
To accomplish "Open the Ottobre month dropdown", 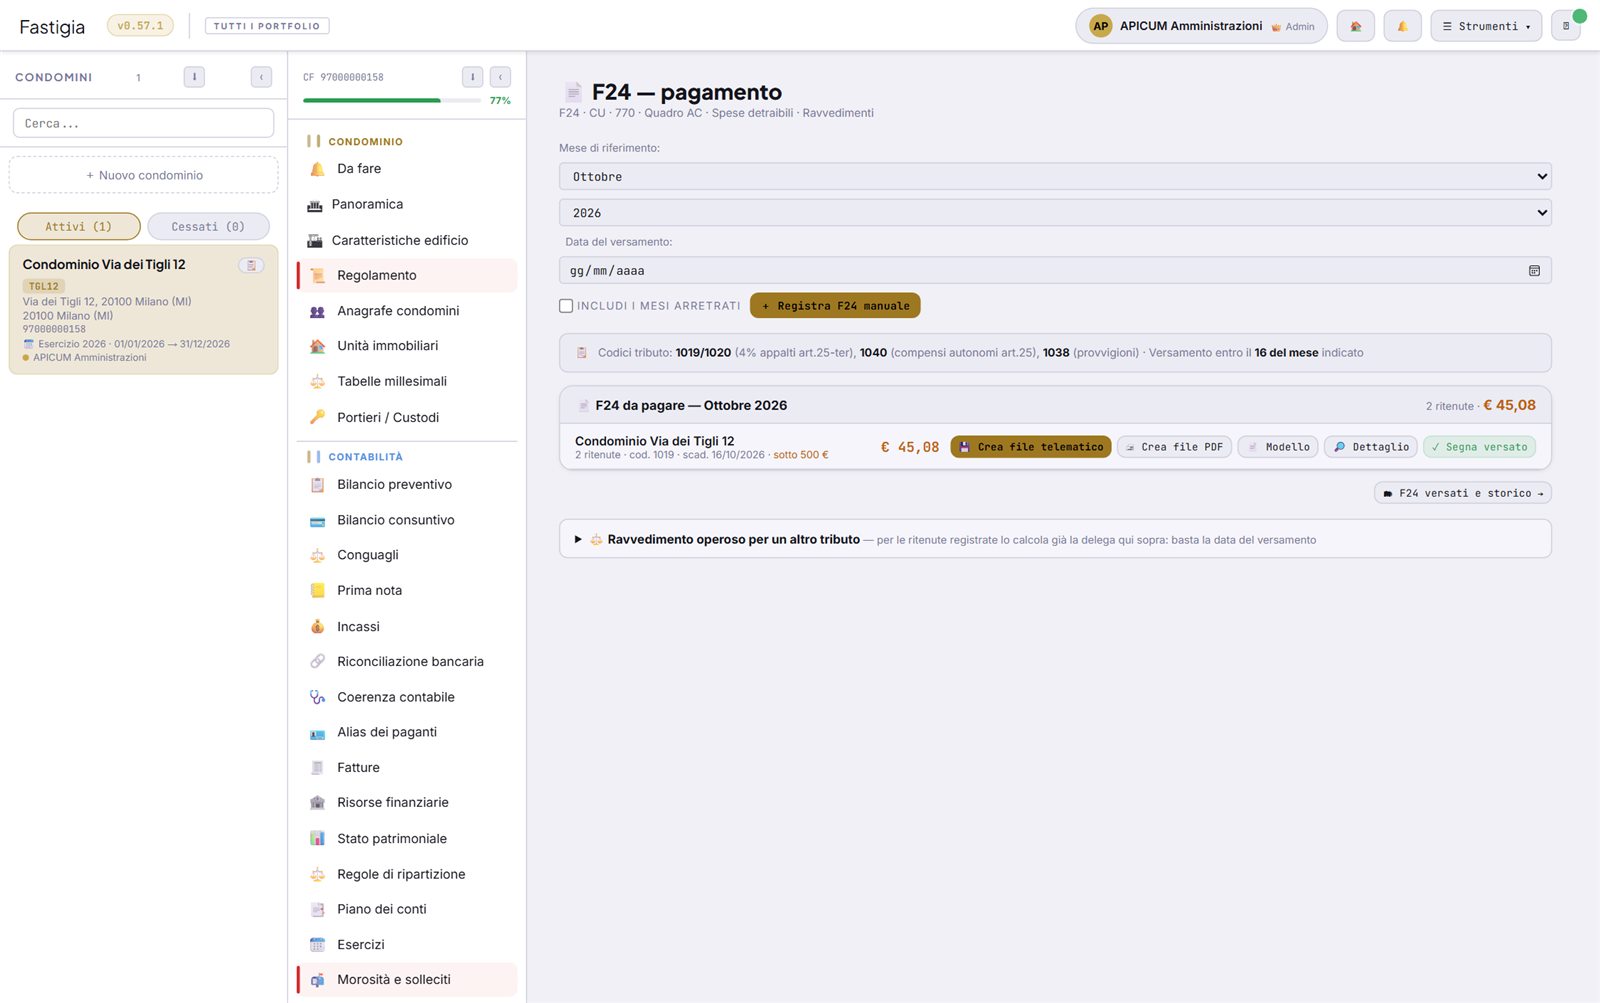I will point(1055,177).
